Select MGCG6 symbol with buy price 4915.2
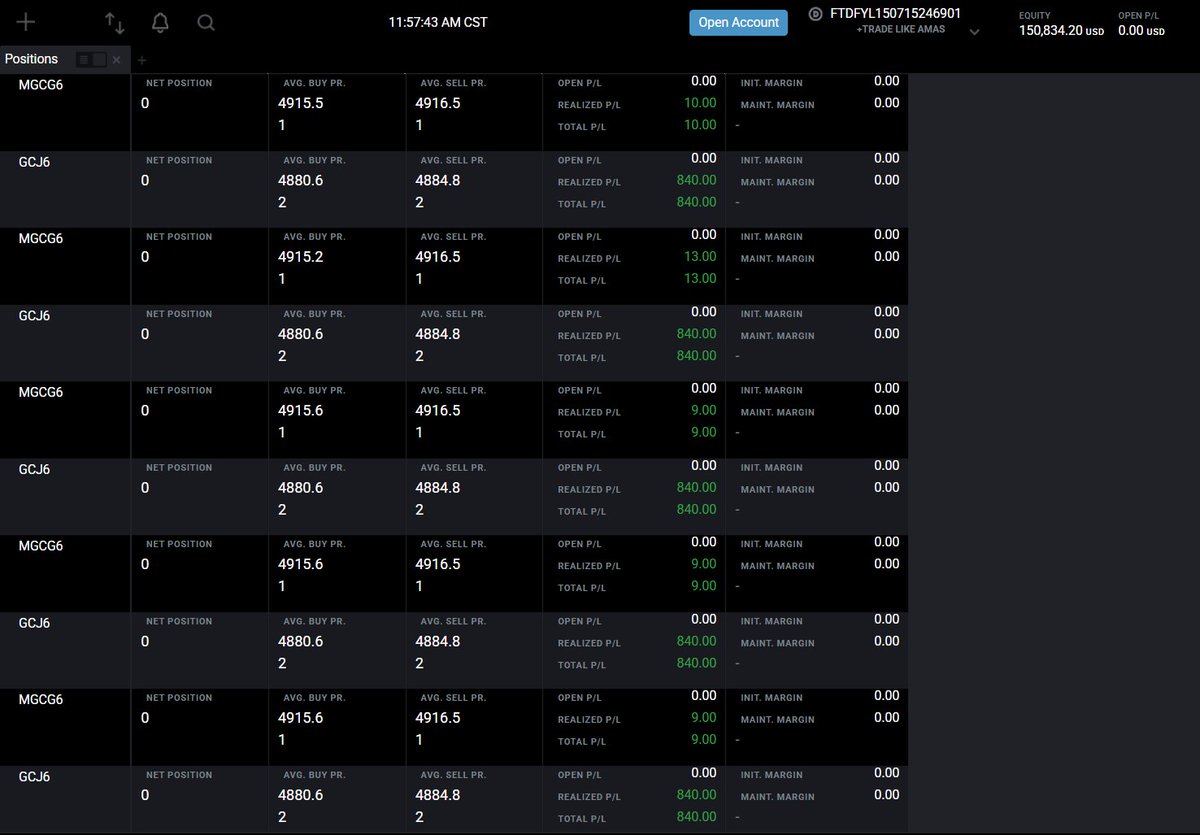Screen dimensions: 1200x835 tap(41, 238)
